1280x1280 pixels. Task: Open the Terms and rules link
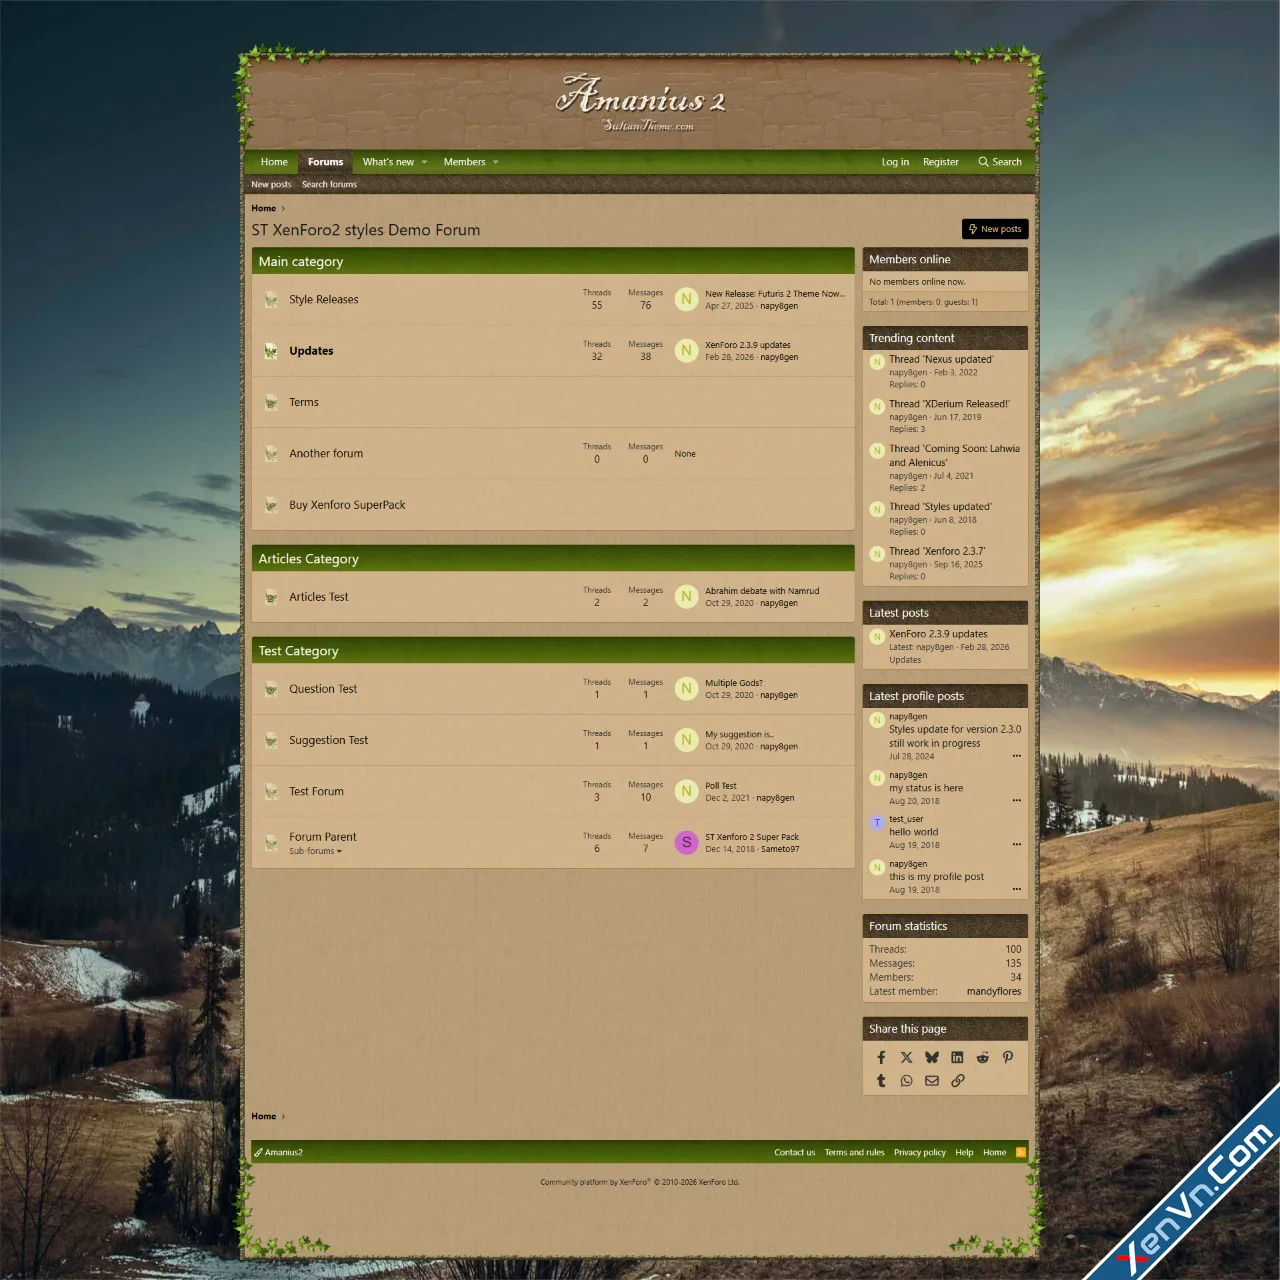pos(855,1152)
